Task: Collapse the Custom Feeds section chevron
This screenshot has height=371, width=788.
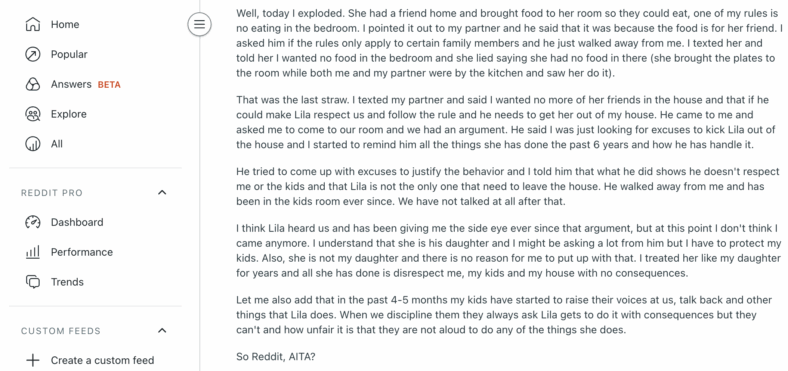Action: click(x=162, y=331)
